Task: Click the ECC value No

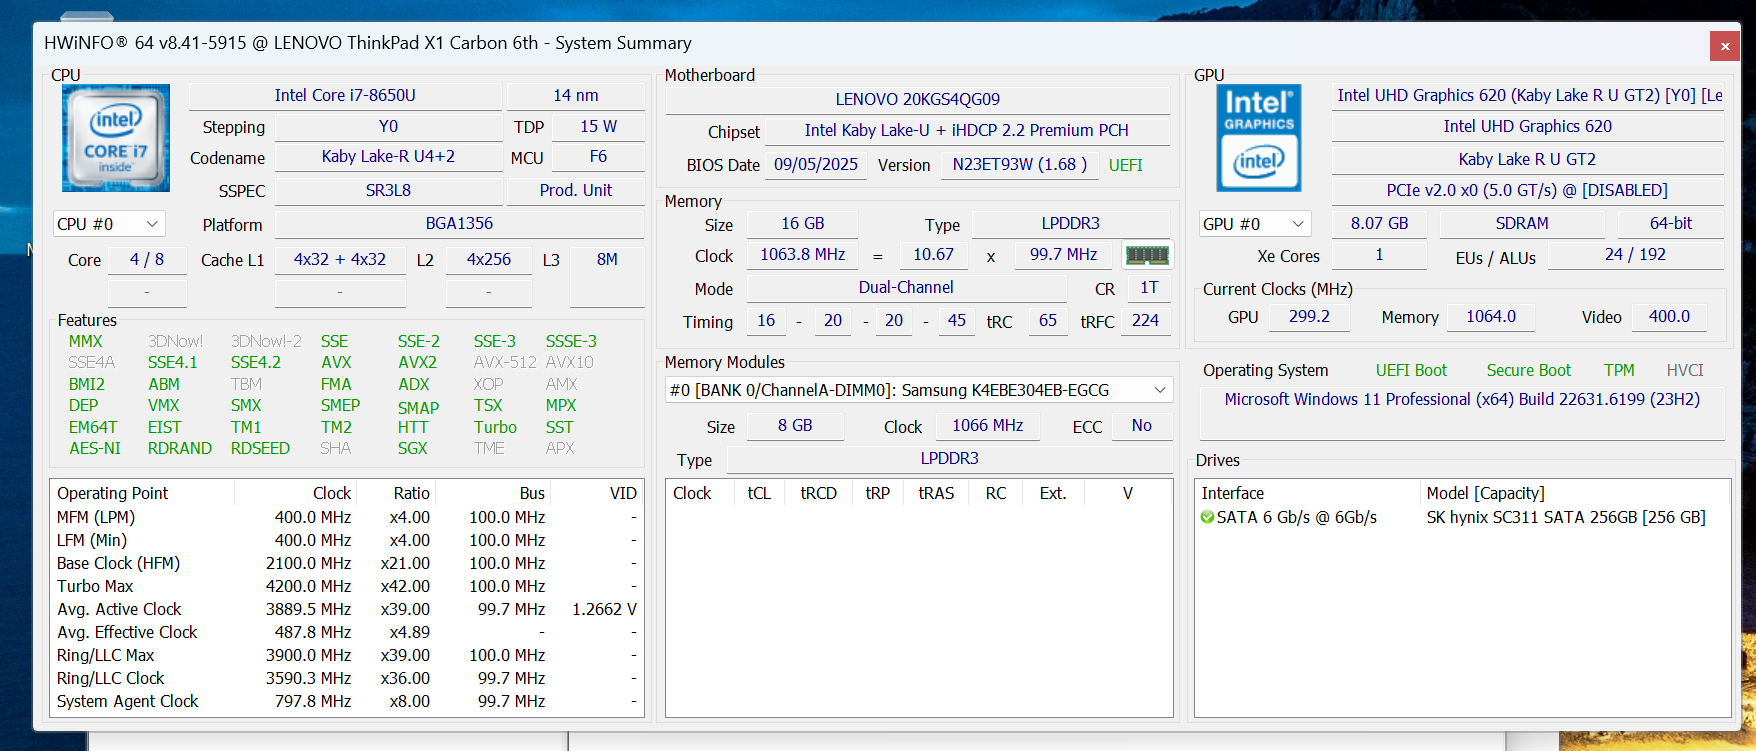Action: 1142,426
